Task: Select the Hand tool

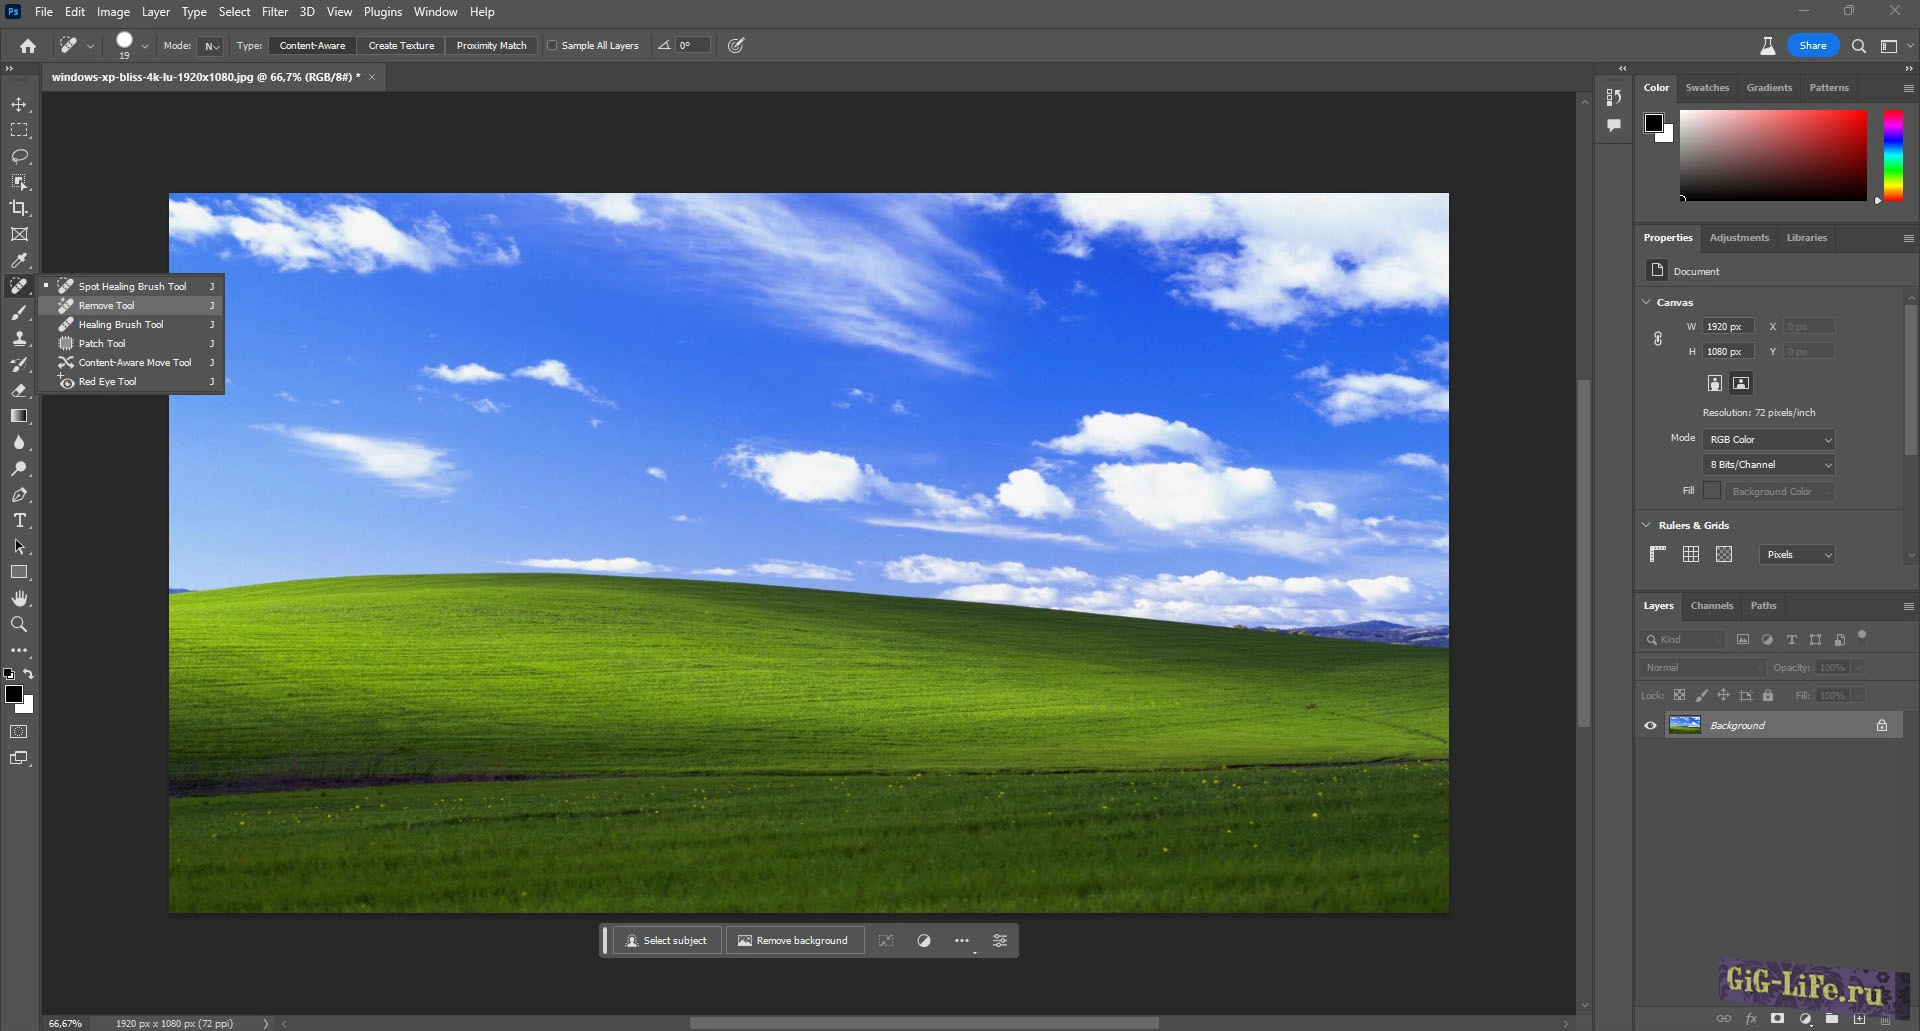Action: click(19, 599)
